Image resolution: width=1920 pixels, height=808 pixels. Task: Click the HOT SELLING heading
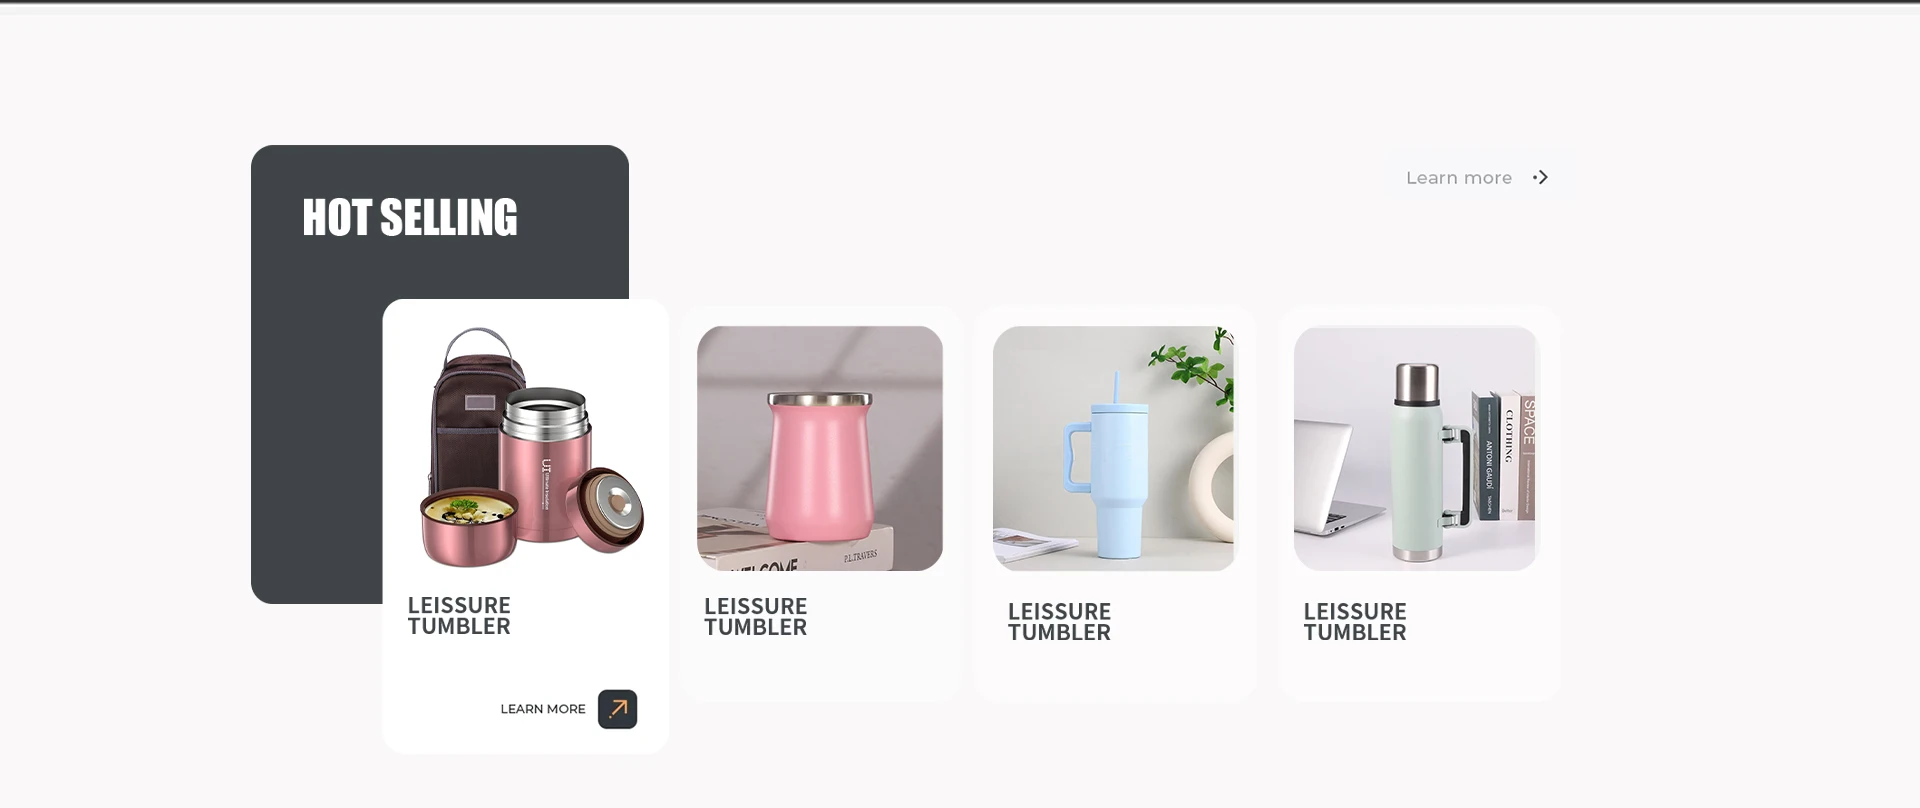(410, 218)
